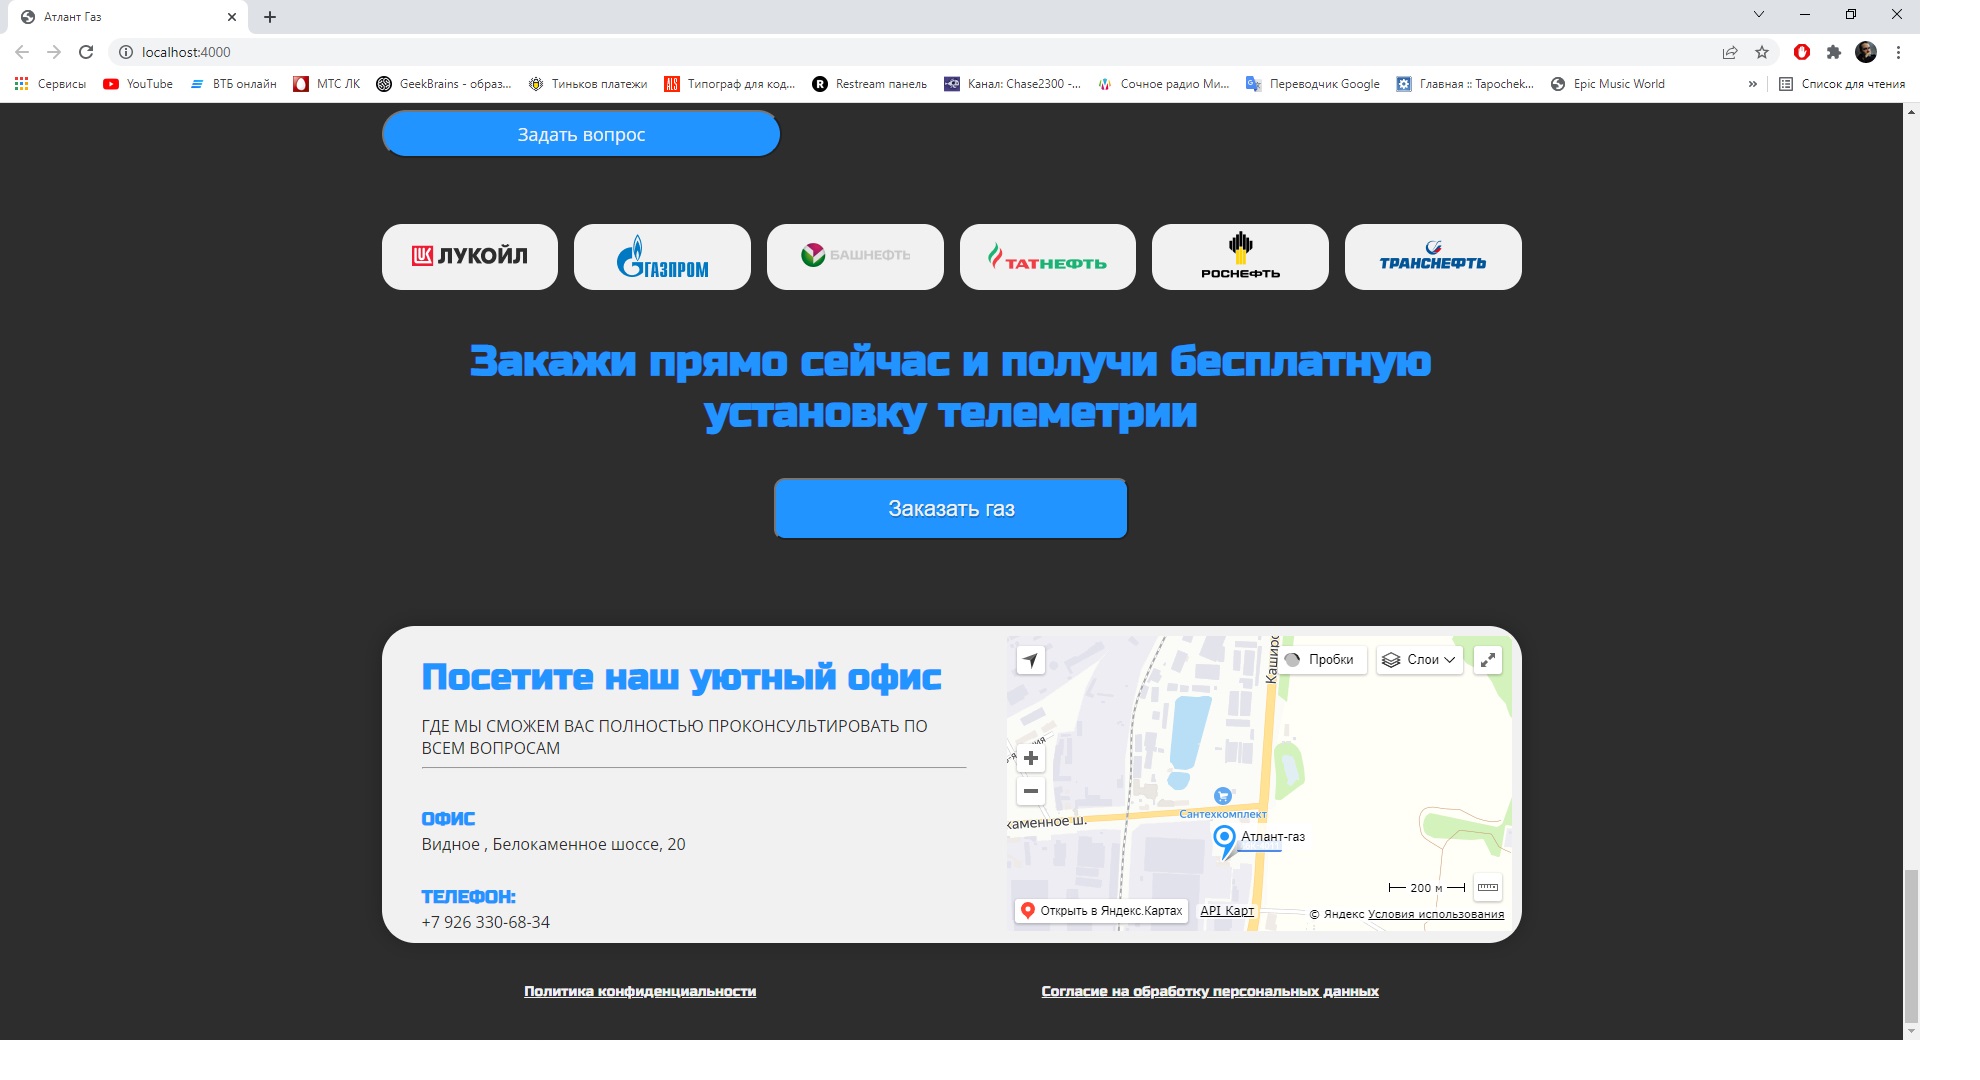
Task: Click phone number +7 926 330-68-34
Action: coord(486,922)
